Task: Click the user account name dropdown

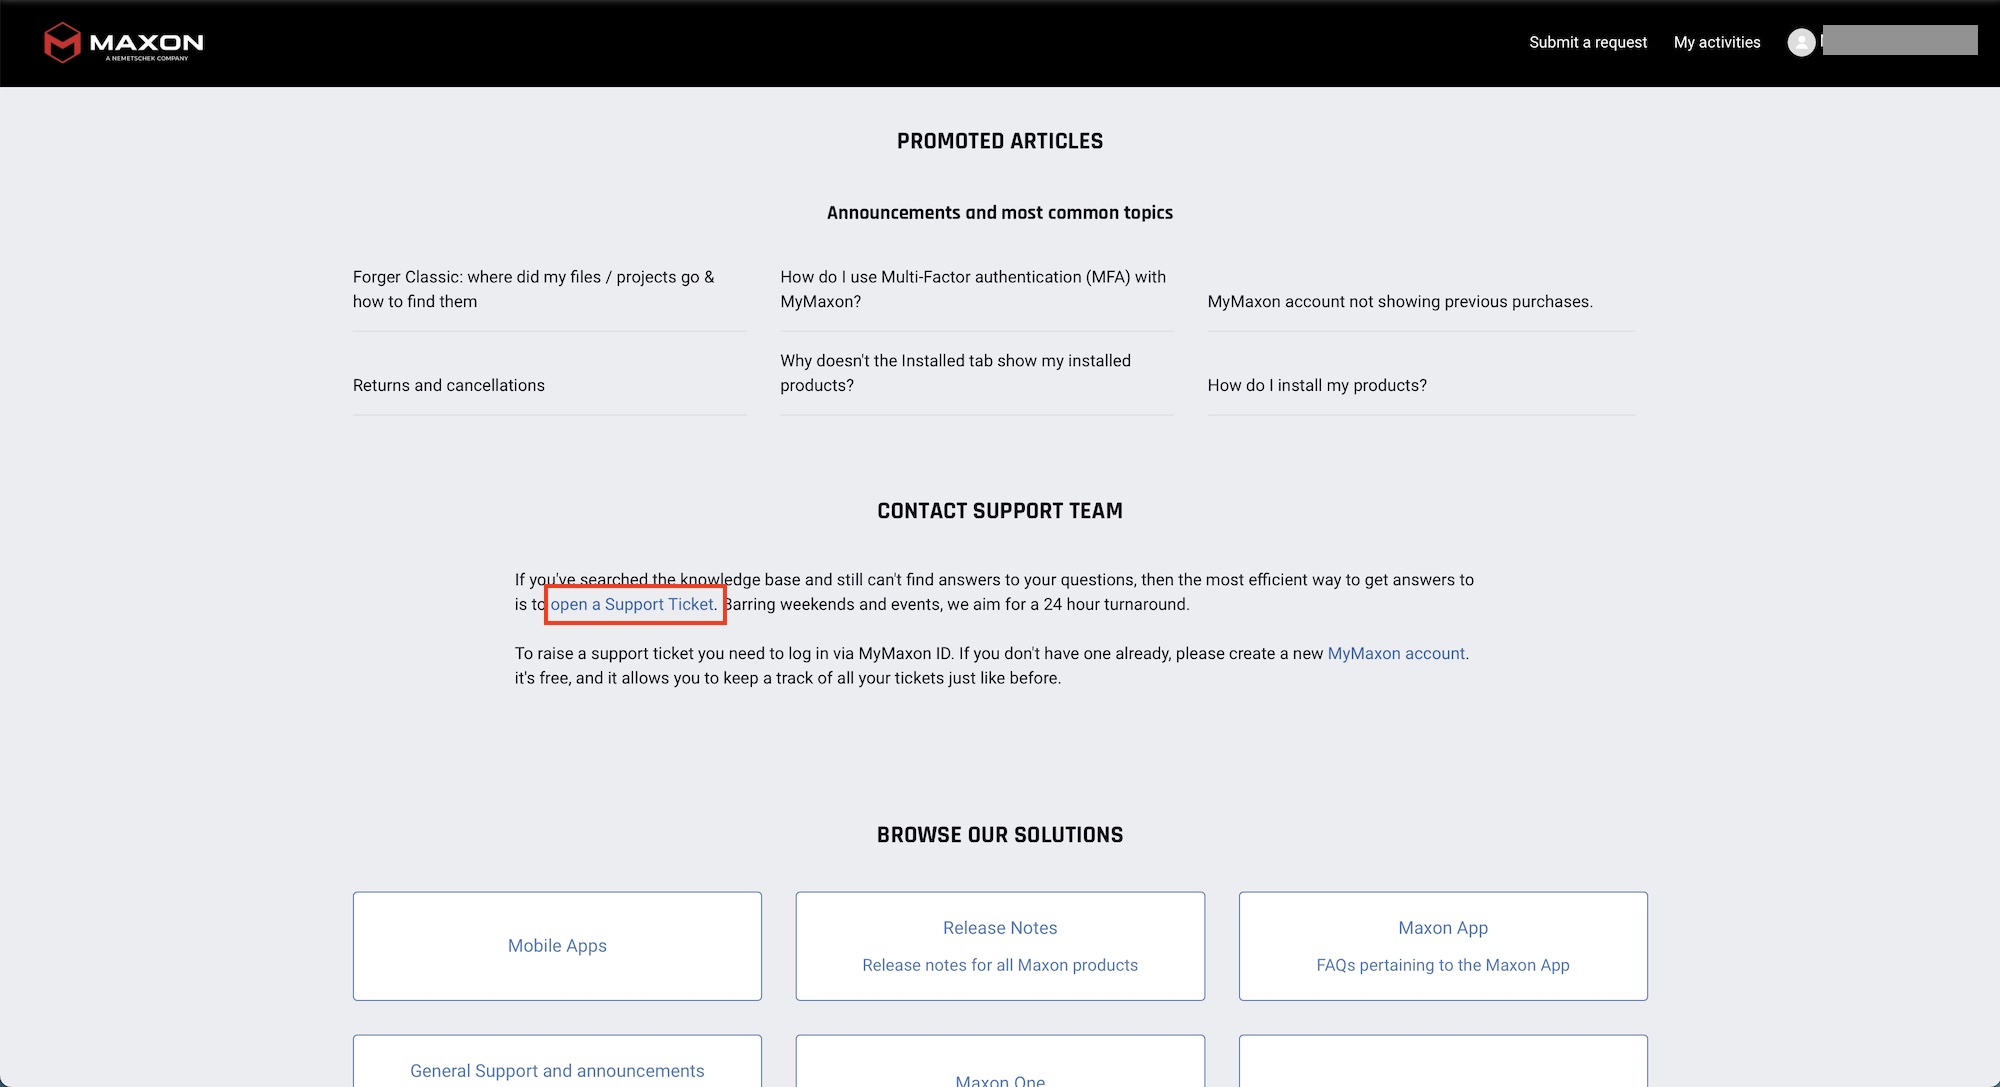Action: tap(1899, 41)
